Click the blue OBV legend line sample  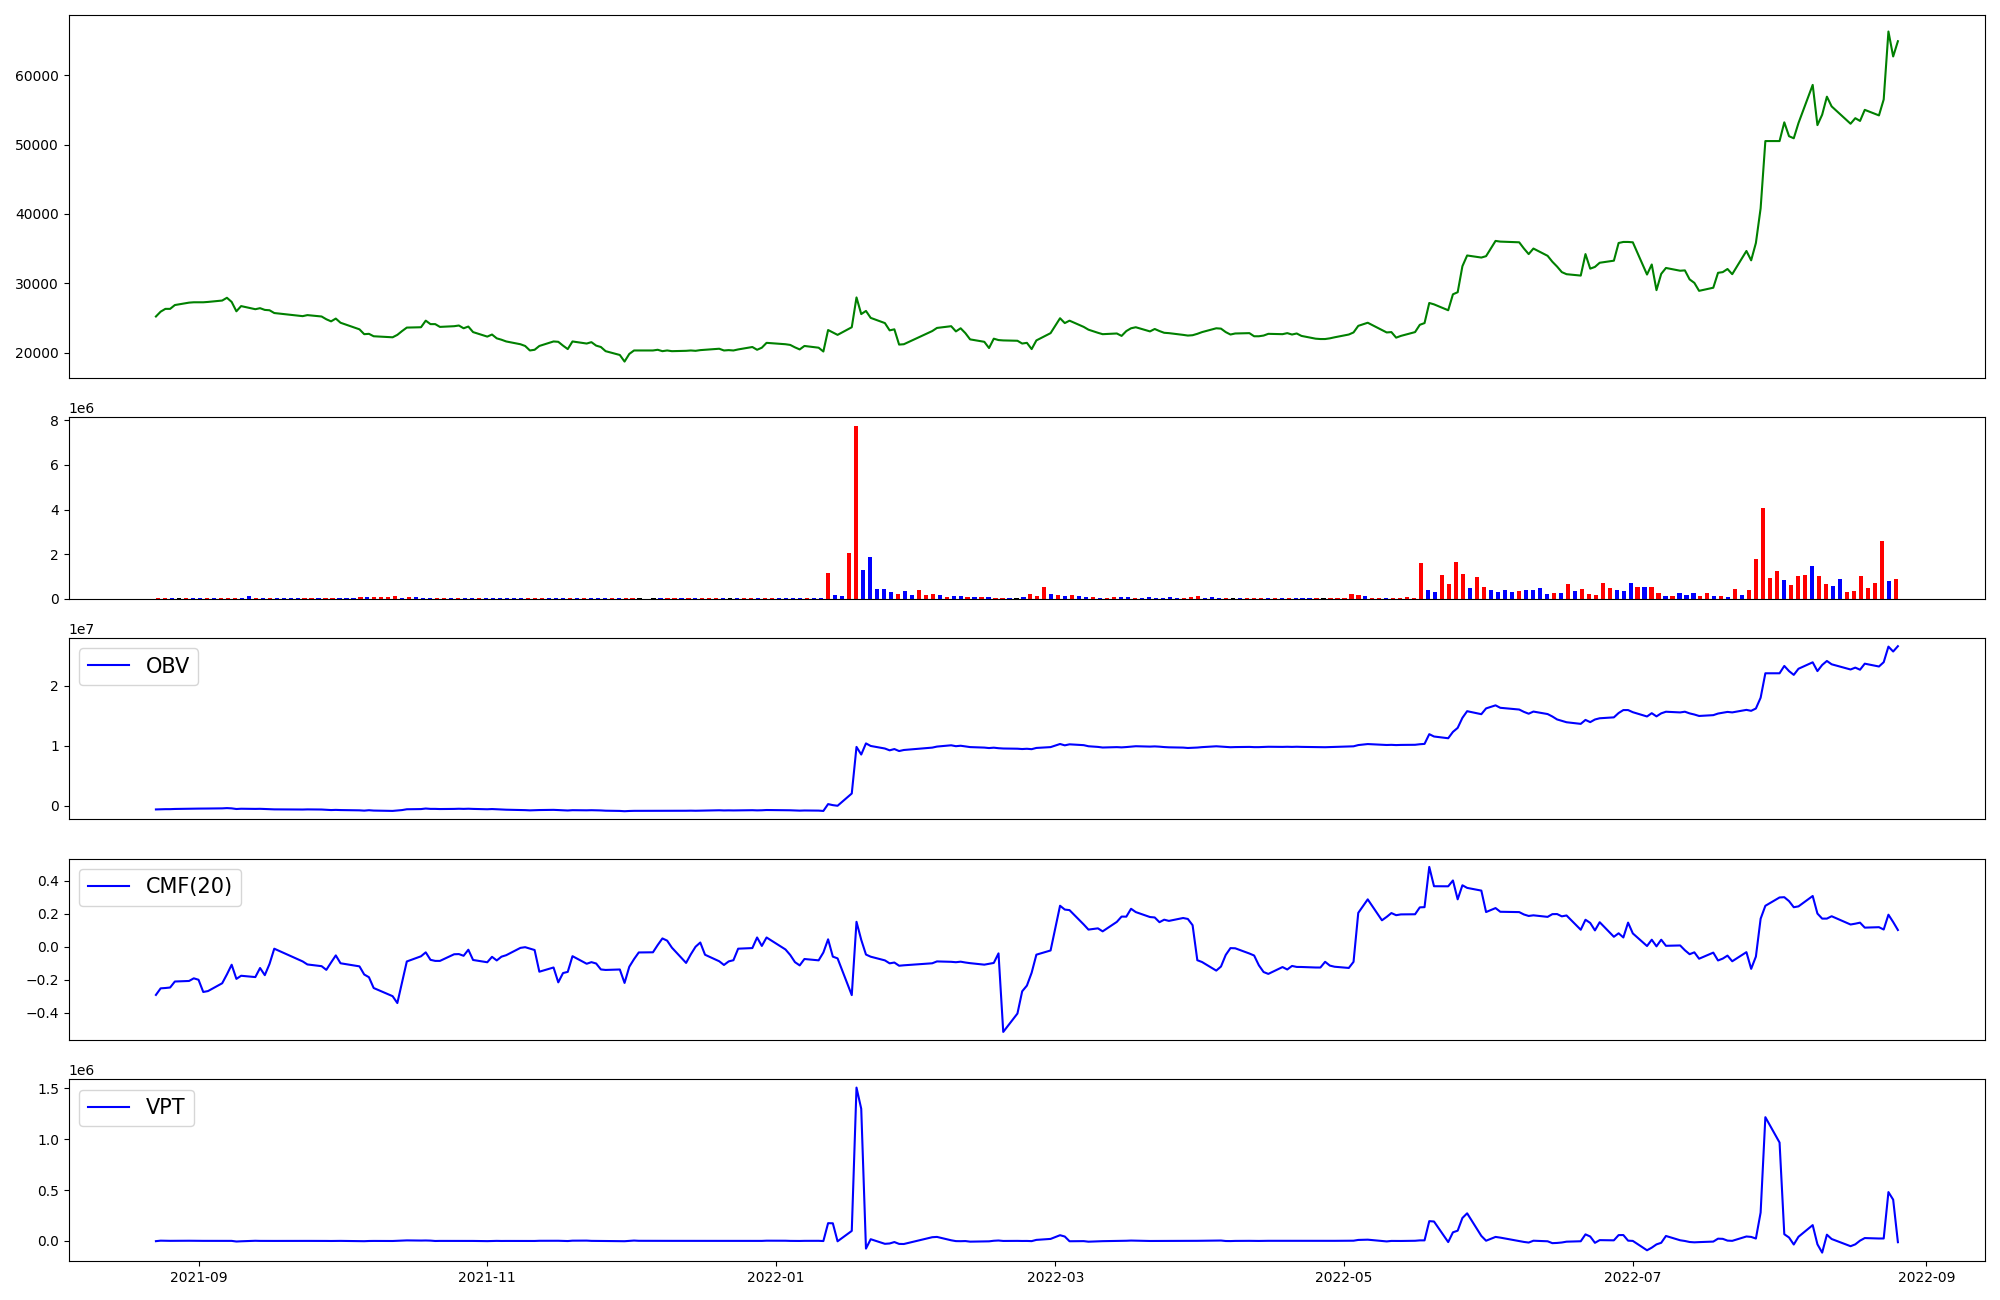pos(109,666)
